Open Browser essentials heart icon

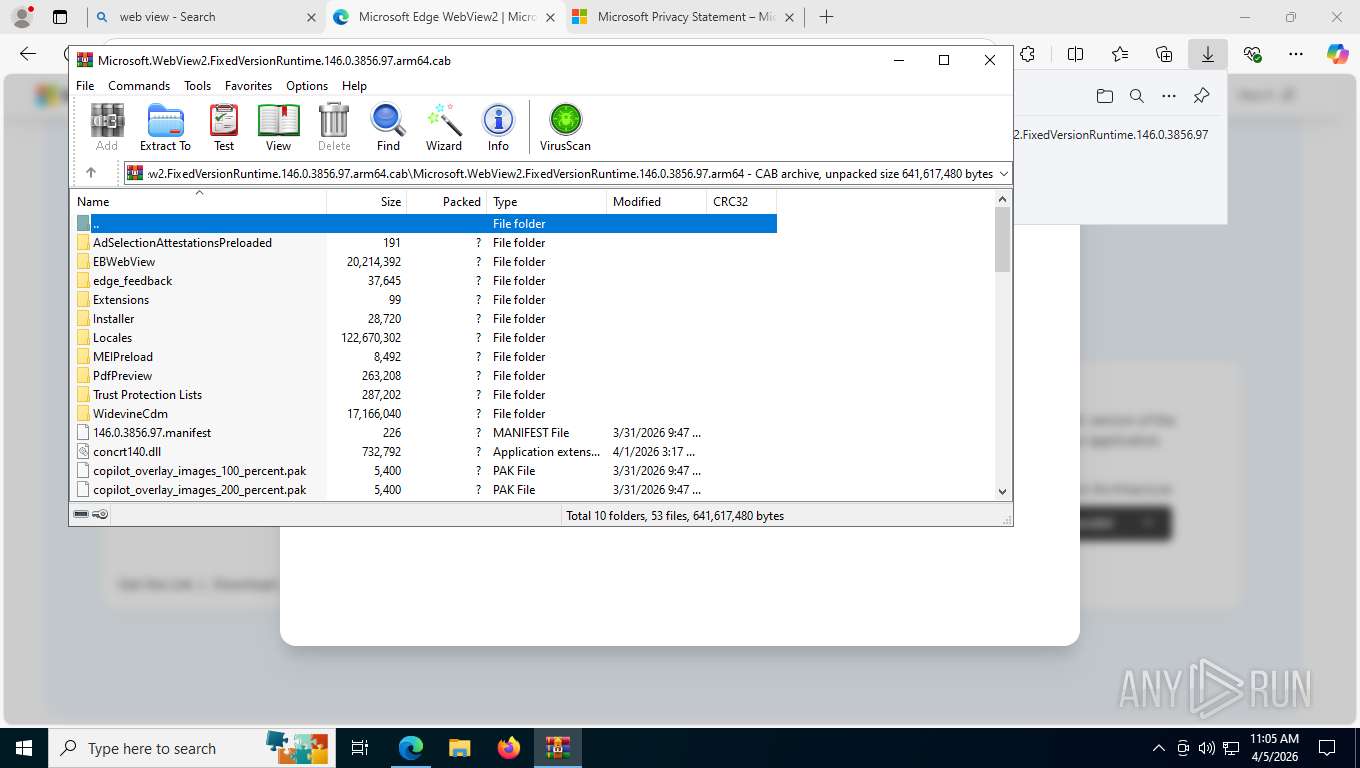coord(1252,54)
